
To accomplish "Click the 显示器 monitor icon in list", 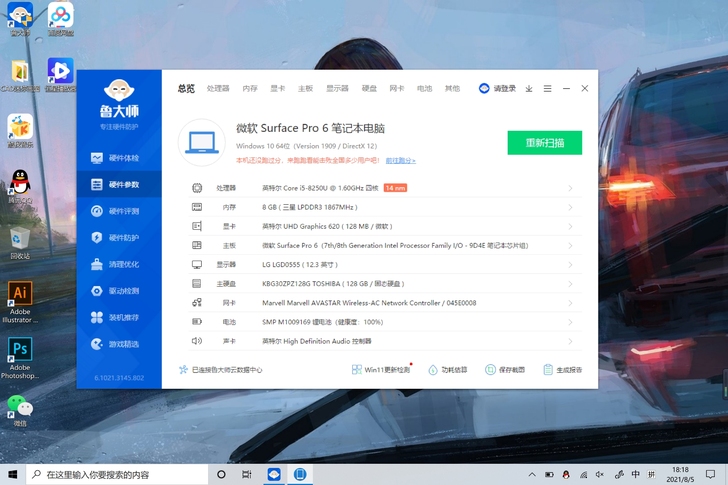I will (x=197, y=265).
